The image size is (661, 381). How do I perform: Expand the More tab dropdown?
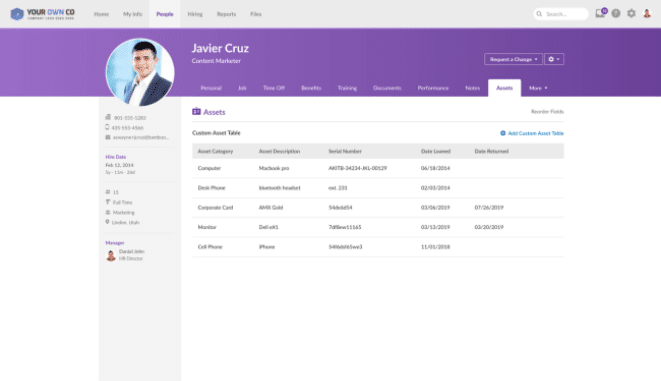538,88
